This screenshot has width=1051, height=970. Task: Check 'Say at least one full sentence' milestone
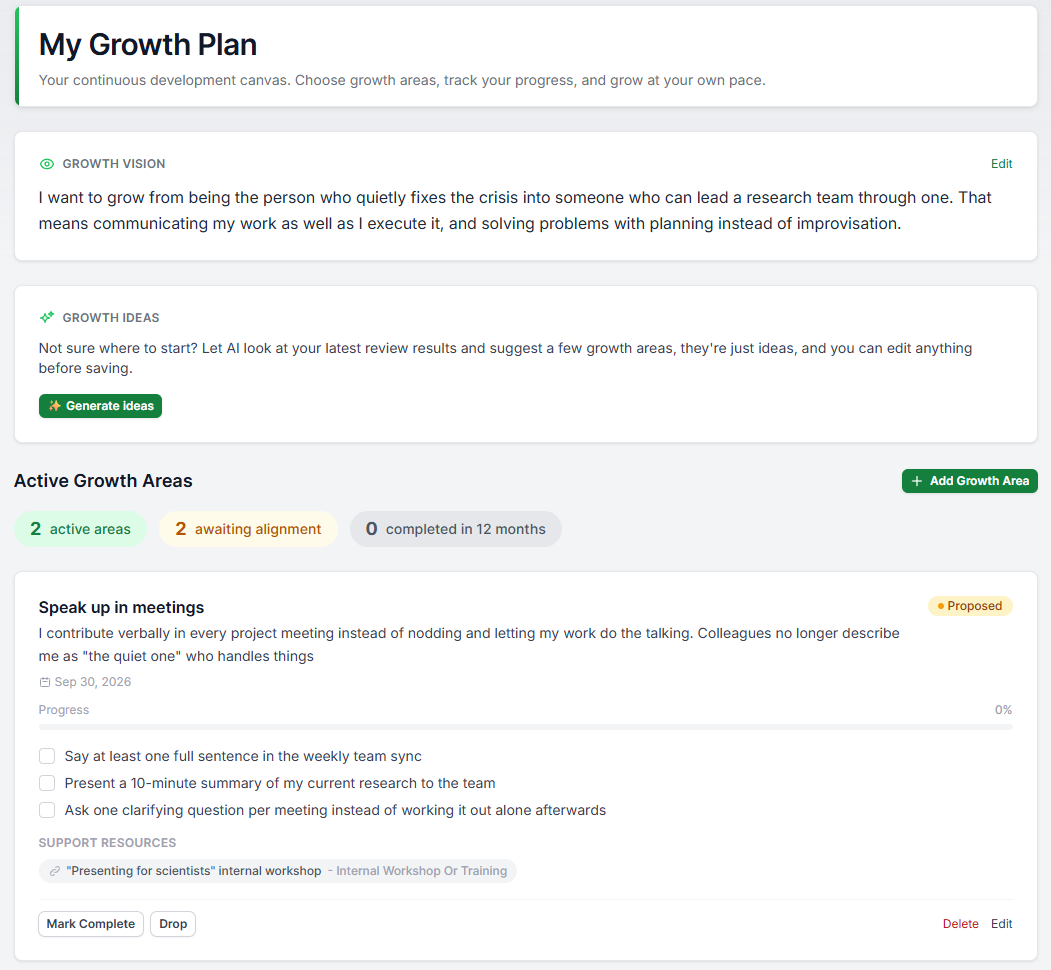[47, 757]
